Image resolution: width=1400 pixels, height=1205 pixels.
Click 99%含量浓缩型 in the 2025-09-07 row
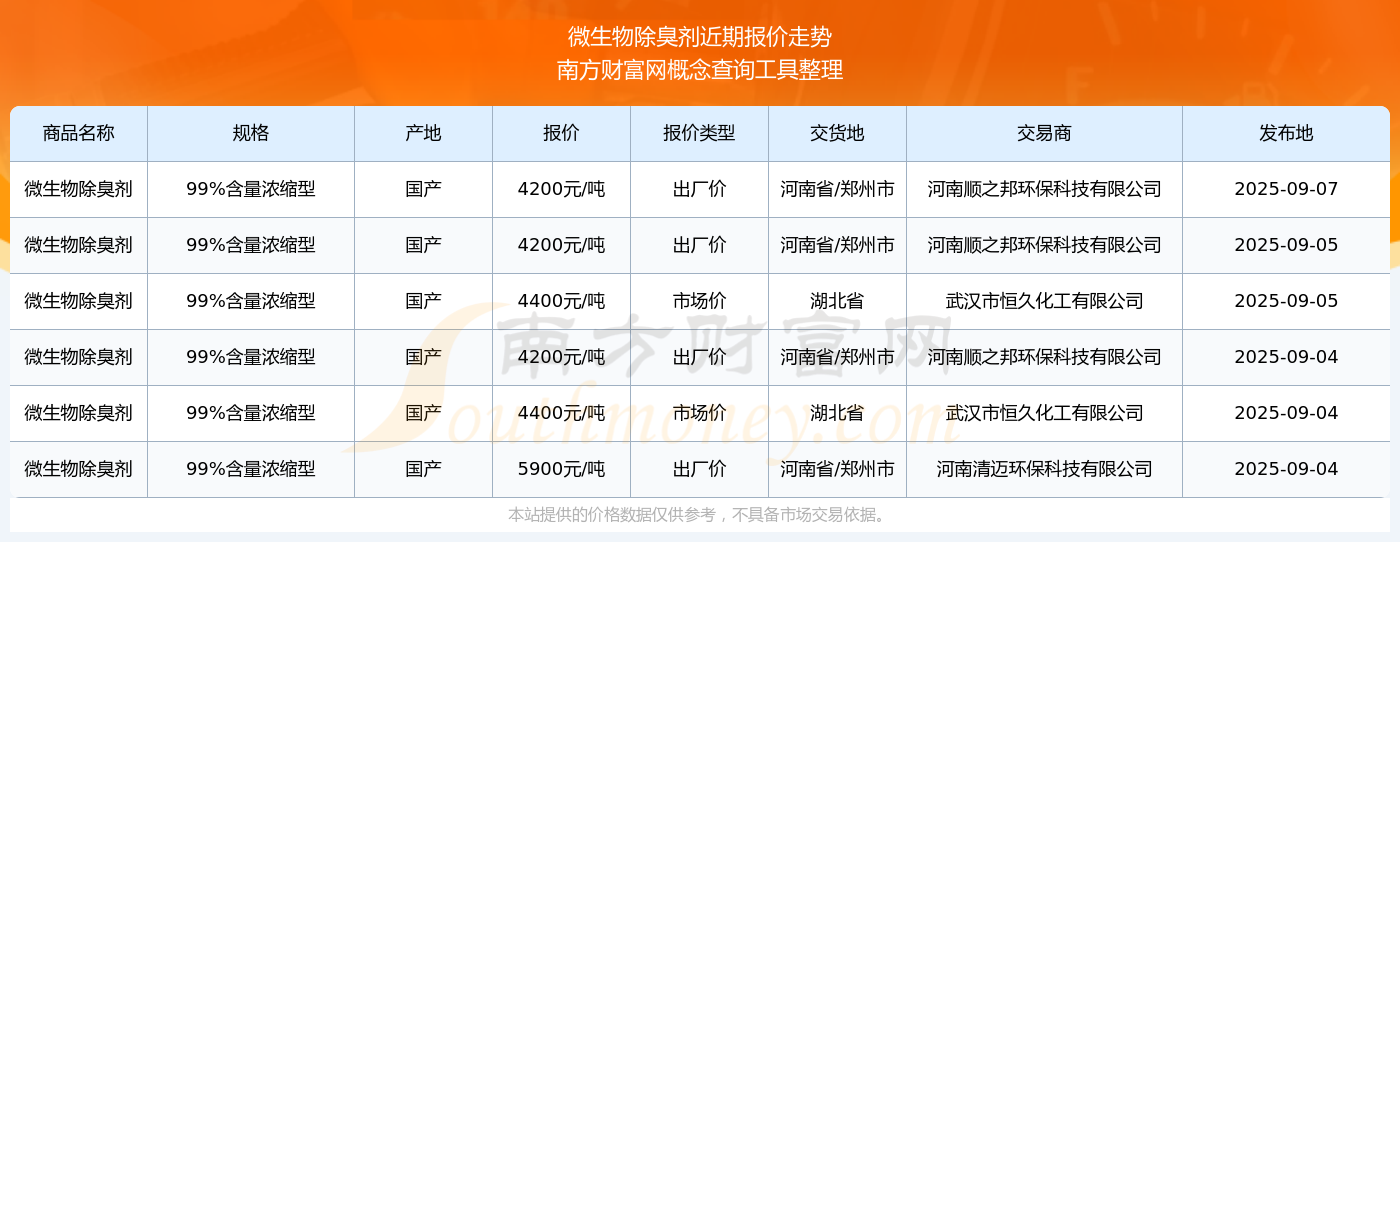coord(251,189)
